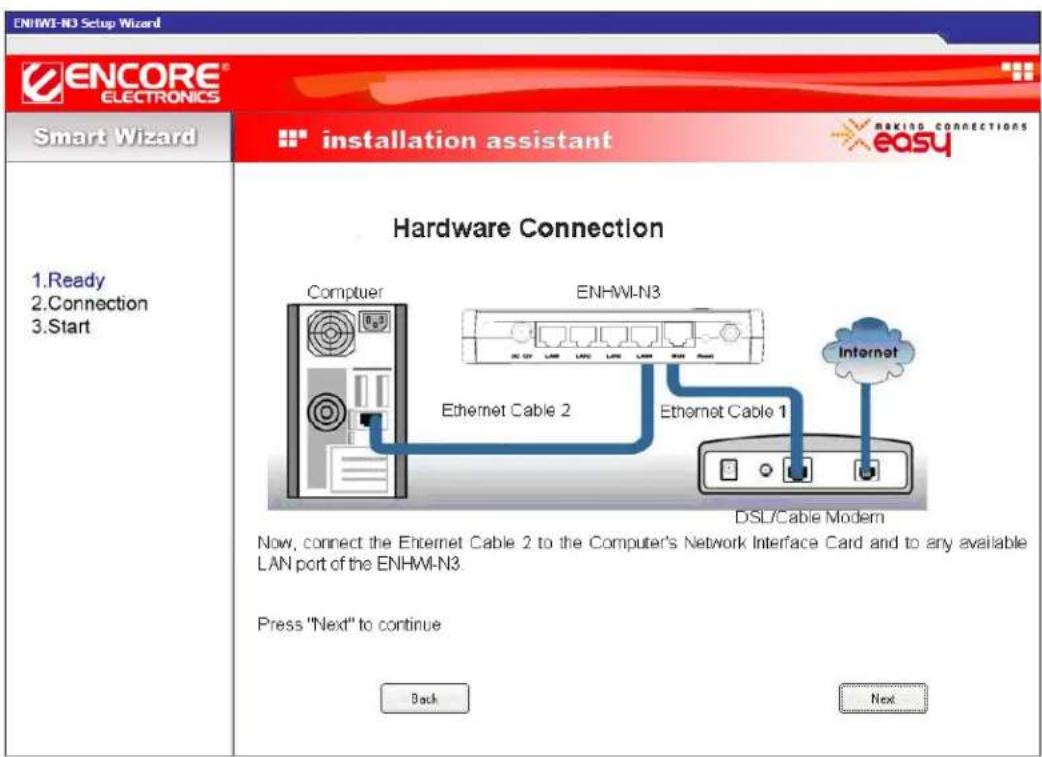Click the ENHWI-N3 label above the router
This screenshot has height=757, width=1042.
[618, 292]
